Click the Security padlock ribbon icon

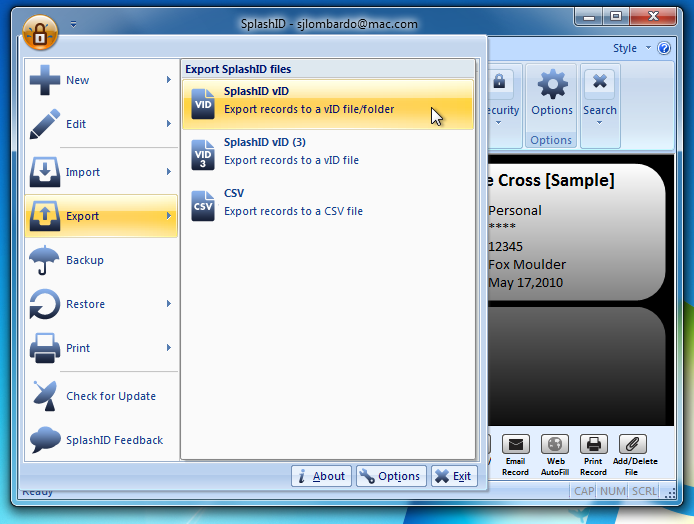click(499, 82)
